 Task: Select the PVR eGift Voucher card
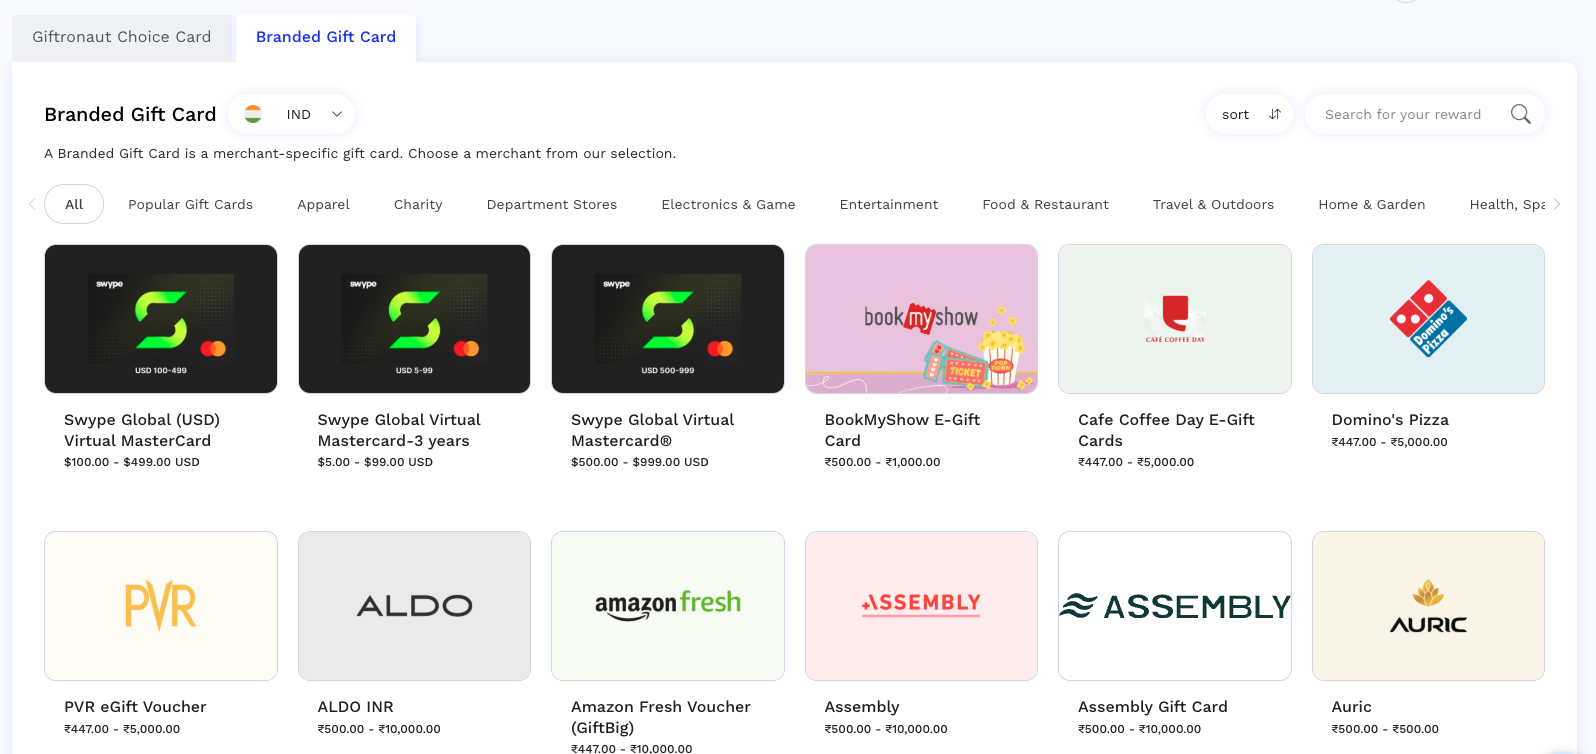[x=161, y=606]
